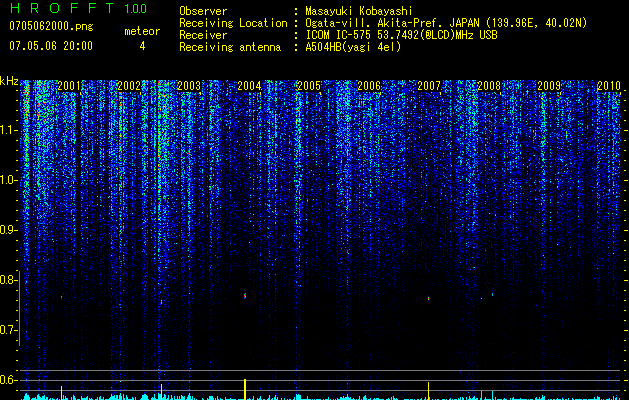Click the HROFFT 1.0.0 title text
The image size is (629, 400).
(x=78, y=8)
